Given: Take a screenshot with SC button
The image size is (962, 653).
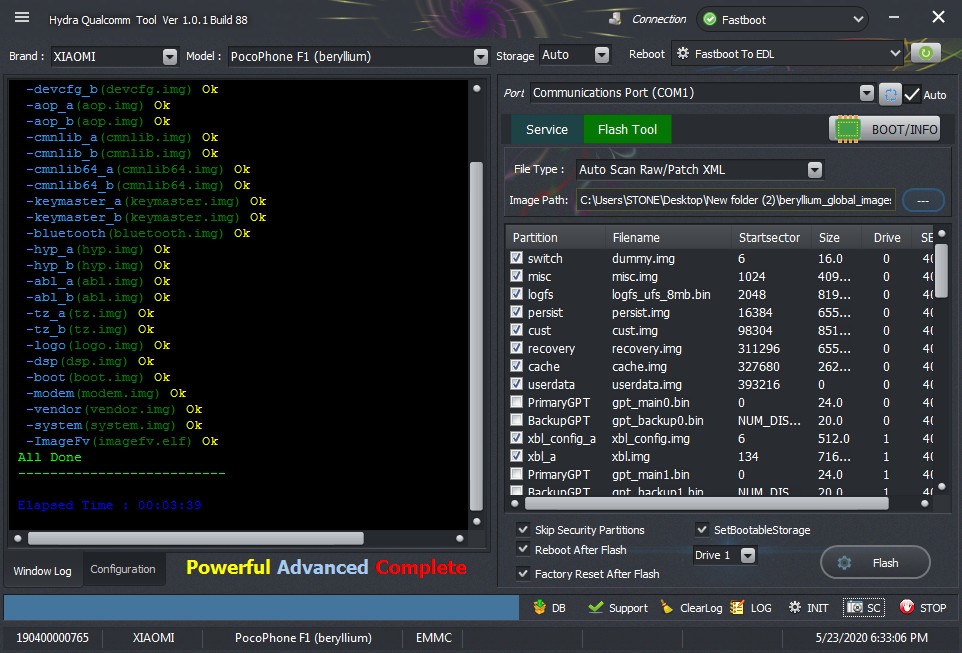Looking at the screenshot, I should pos(864,608).
